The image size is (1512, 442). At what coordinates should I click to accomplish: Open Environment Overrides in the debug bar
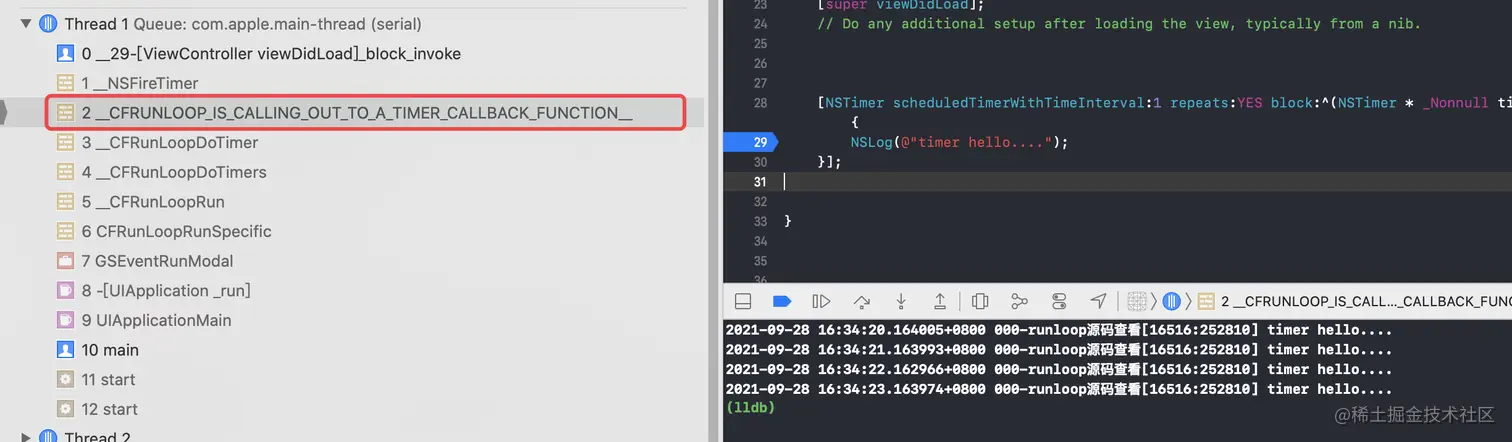(x=1059, y=301)
